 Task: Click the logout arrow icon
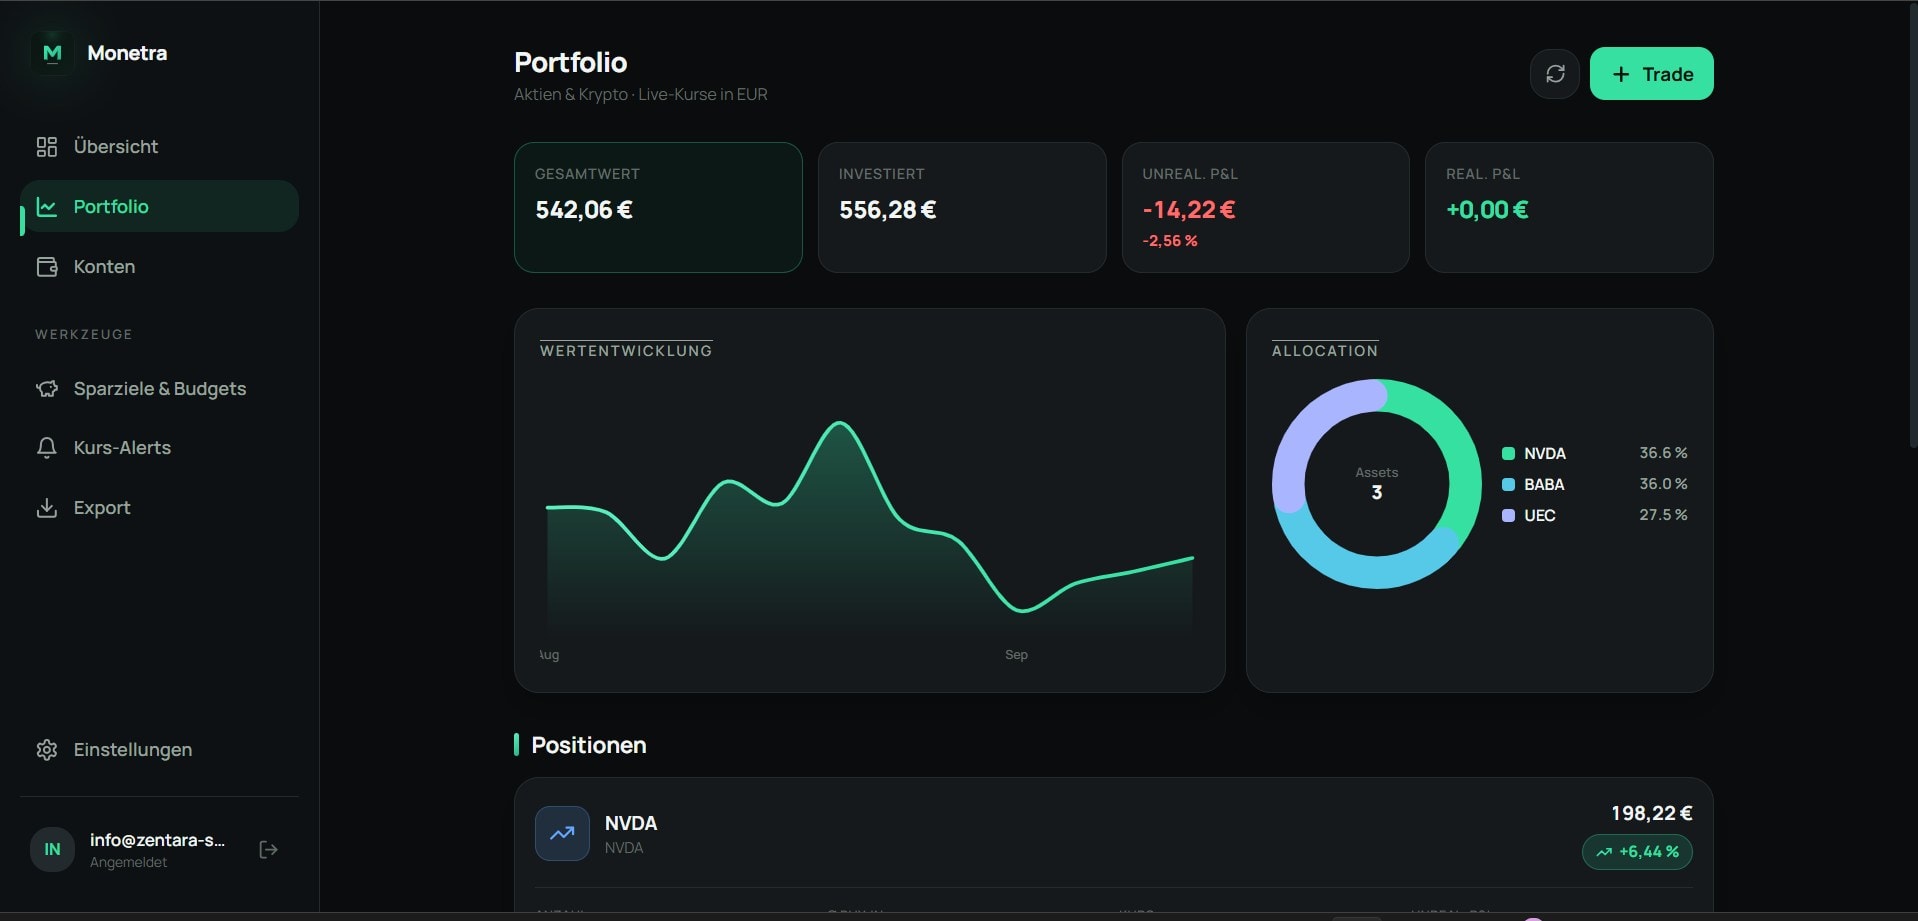[268, 850]
